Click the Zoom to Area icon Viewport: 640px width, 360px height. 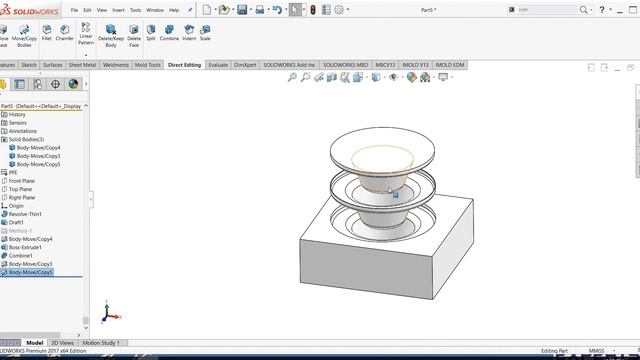click(x=305, y=77)
